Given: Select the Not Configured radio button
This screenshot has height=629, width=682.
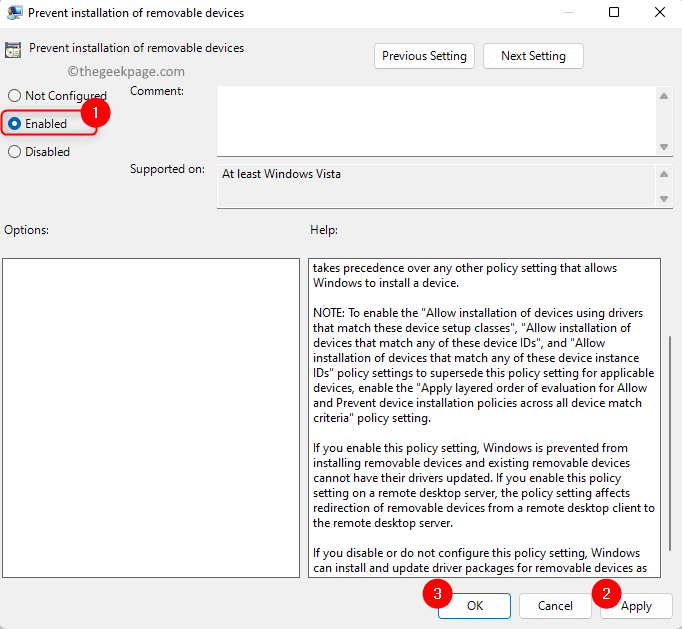Looking at the screenshot, I should point(14,96).
